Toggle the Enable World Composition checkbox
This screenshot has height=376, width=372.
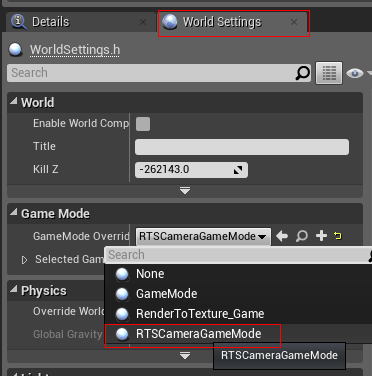coord(143,124)
